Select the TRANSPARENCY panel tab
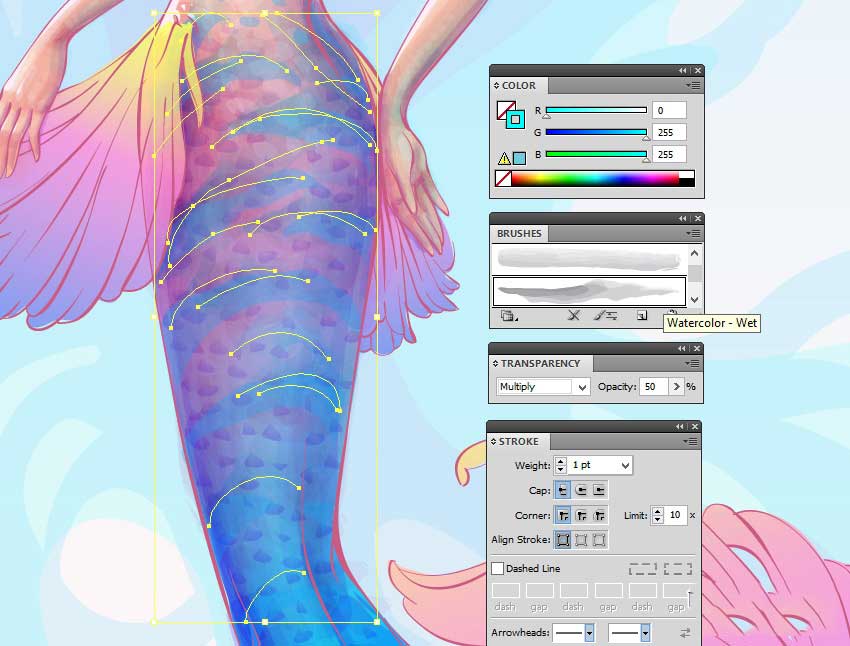This screenshot has height=646, width=850. [x=540, y=364]
